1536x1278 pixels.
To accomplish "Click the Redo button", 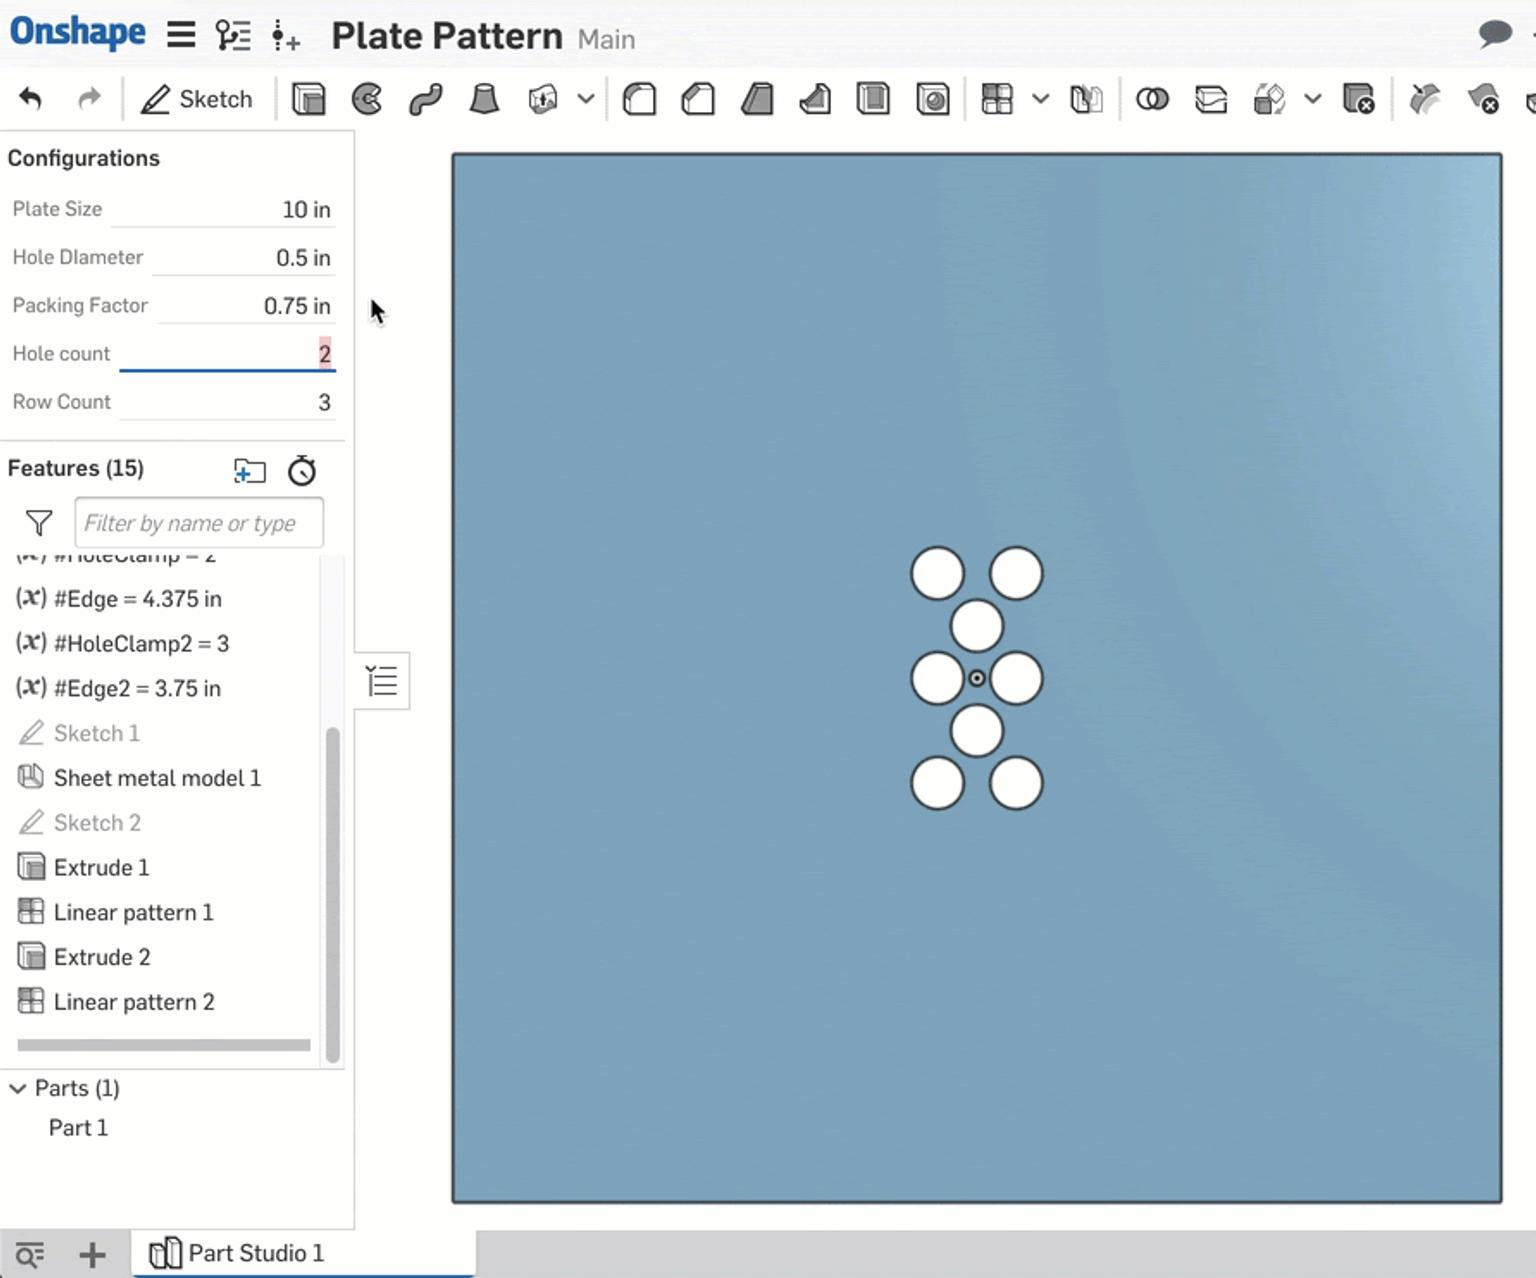I will 89,98.
